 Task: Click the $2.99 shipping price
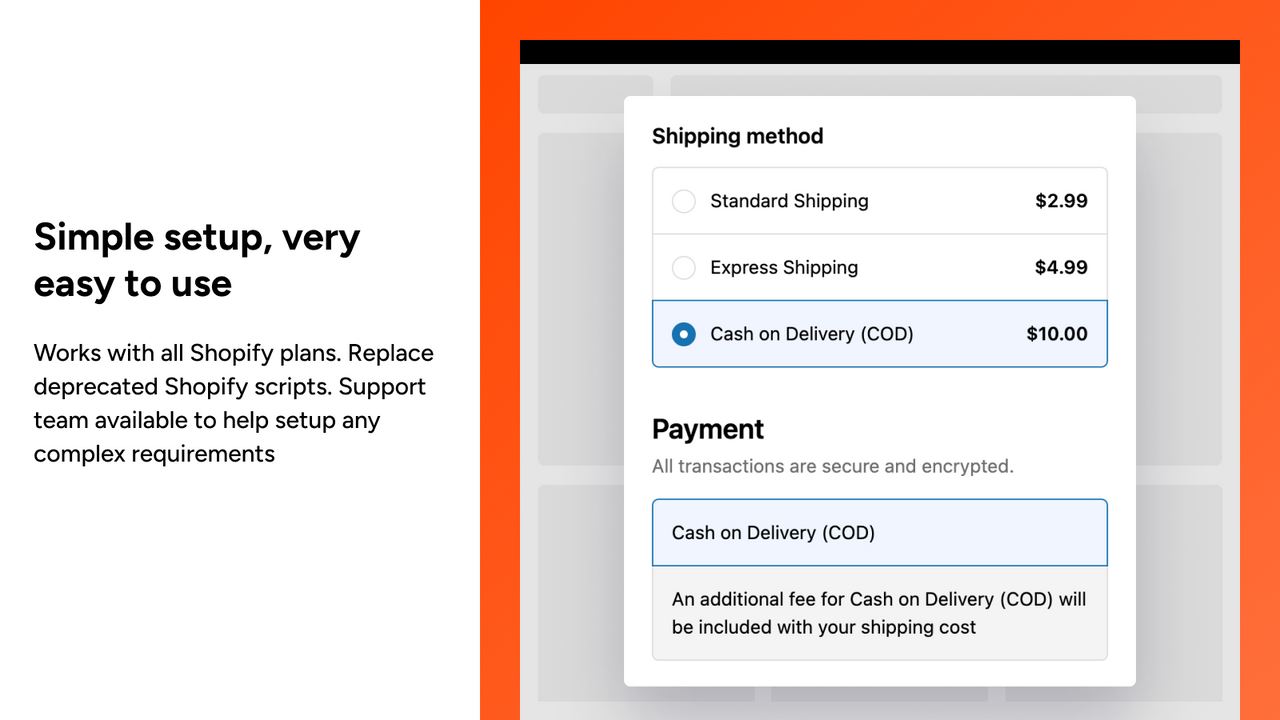coord(1061,201)
